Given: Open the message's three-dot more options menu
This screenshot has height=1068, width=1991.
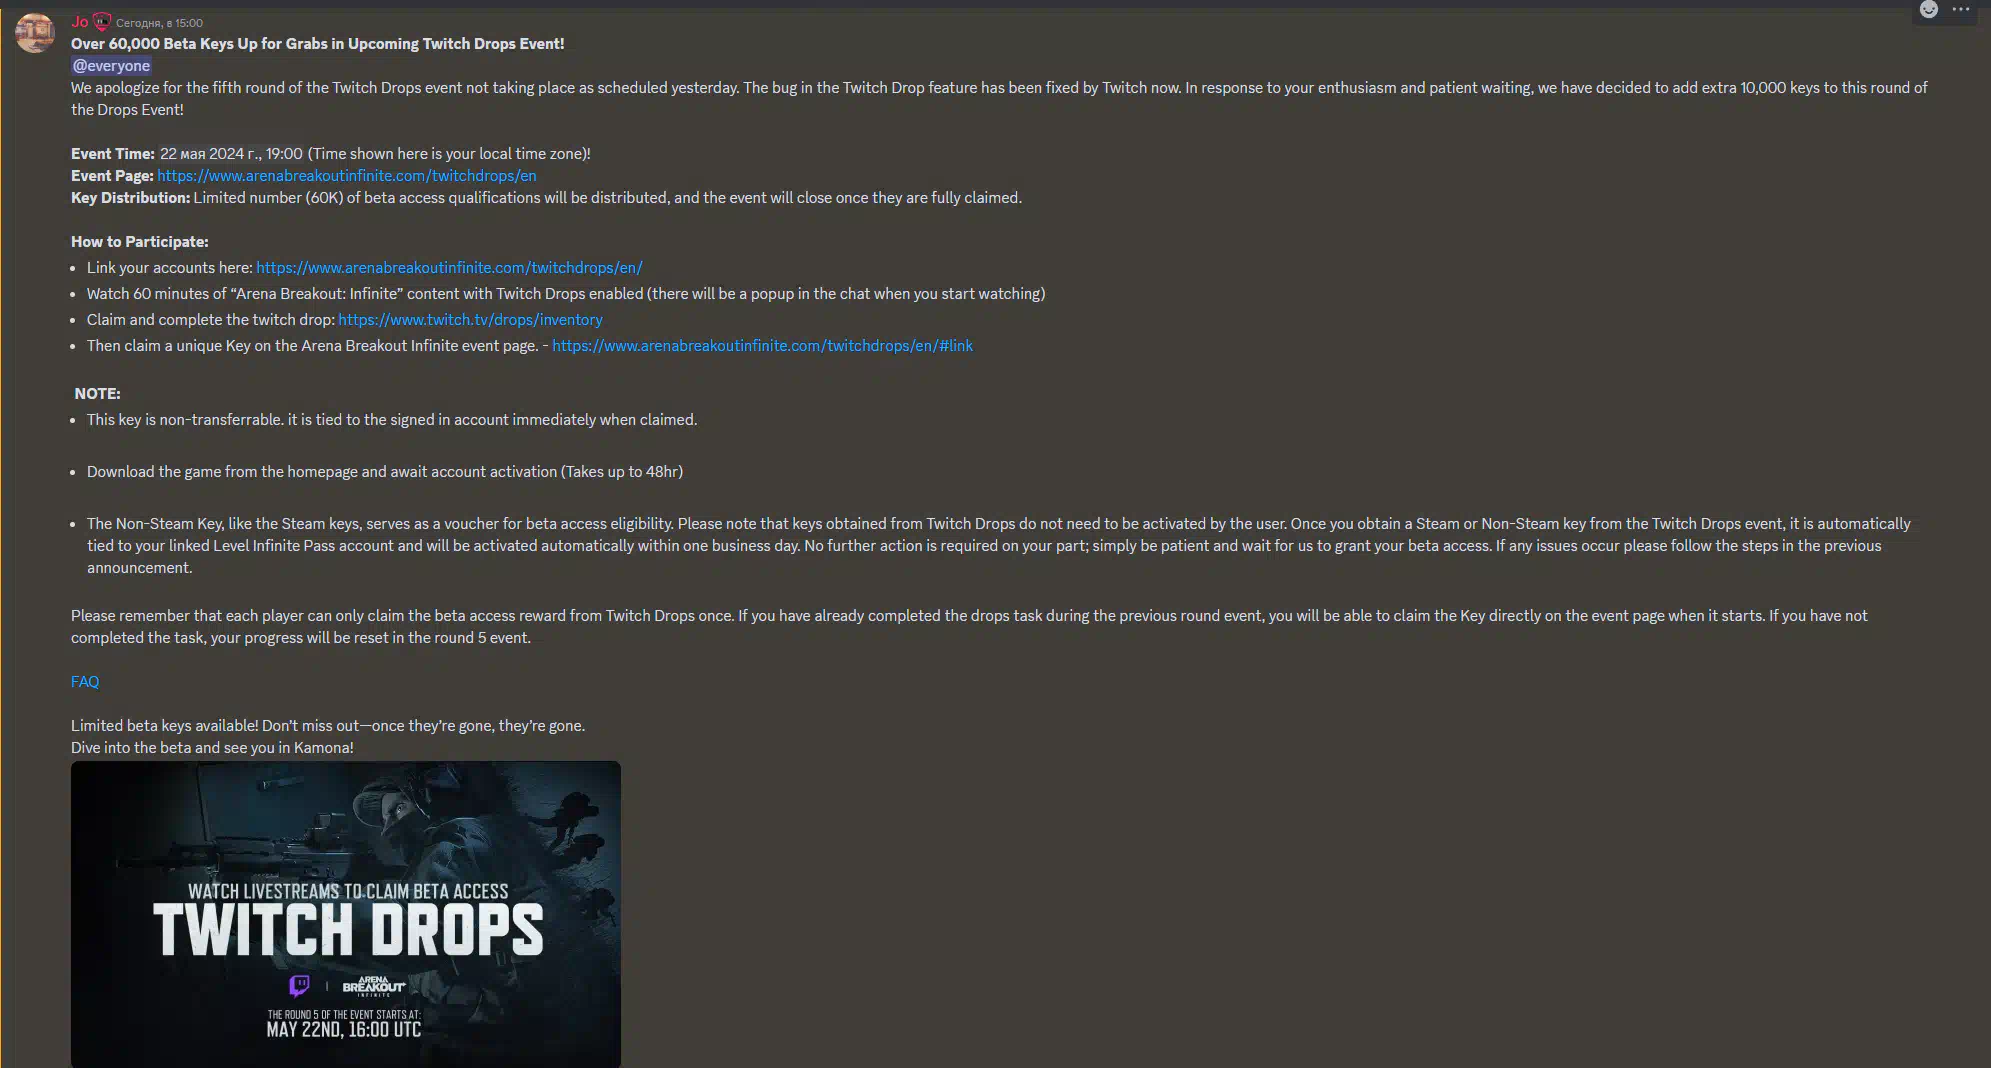Looking at the screenshot, I should pyautogui.click(x=1961, y=10).
